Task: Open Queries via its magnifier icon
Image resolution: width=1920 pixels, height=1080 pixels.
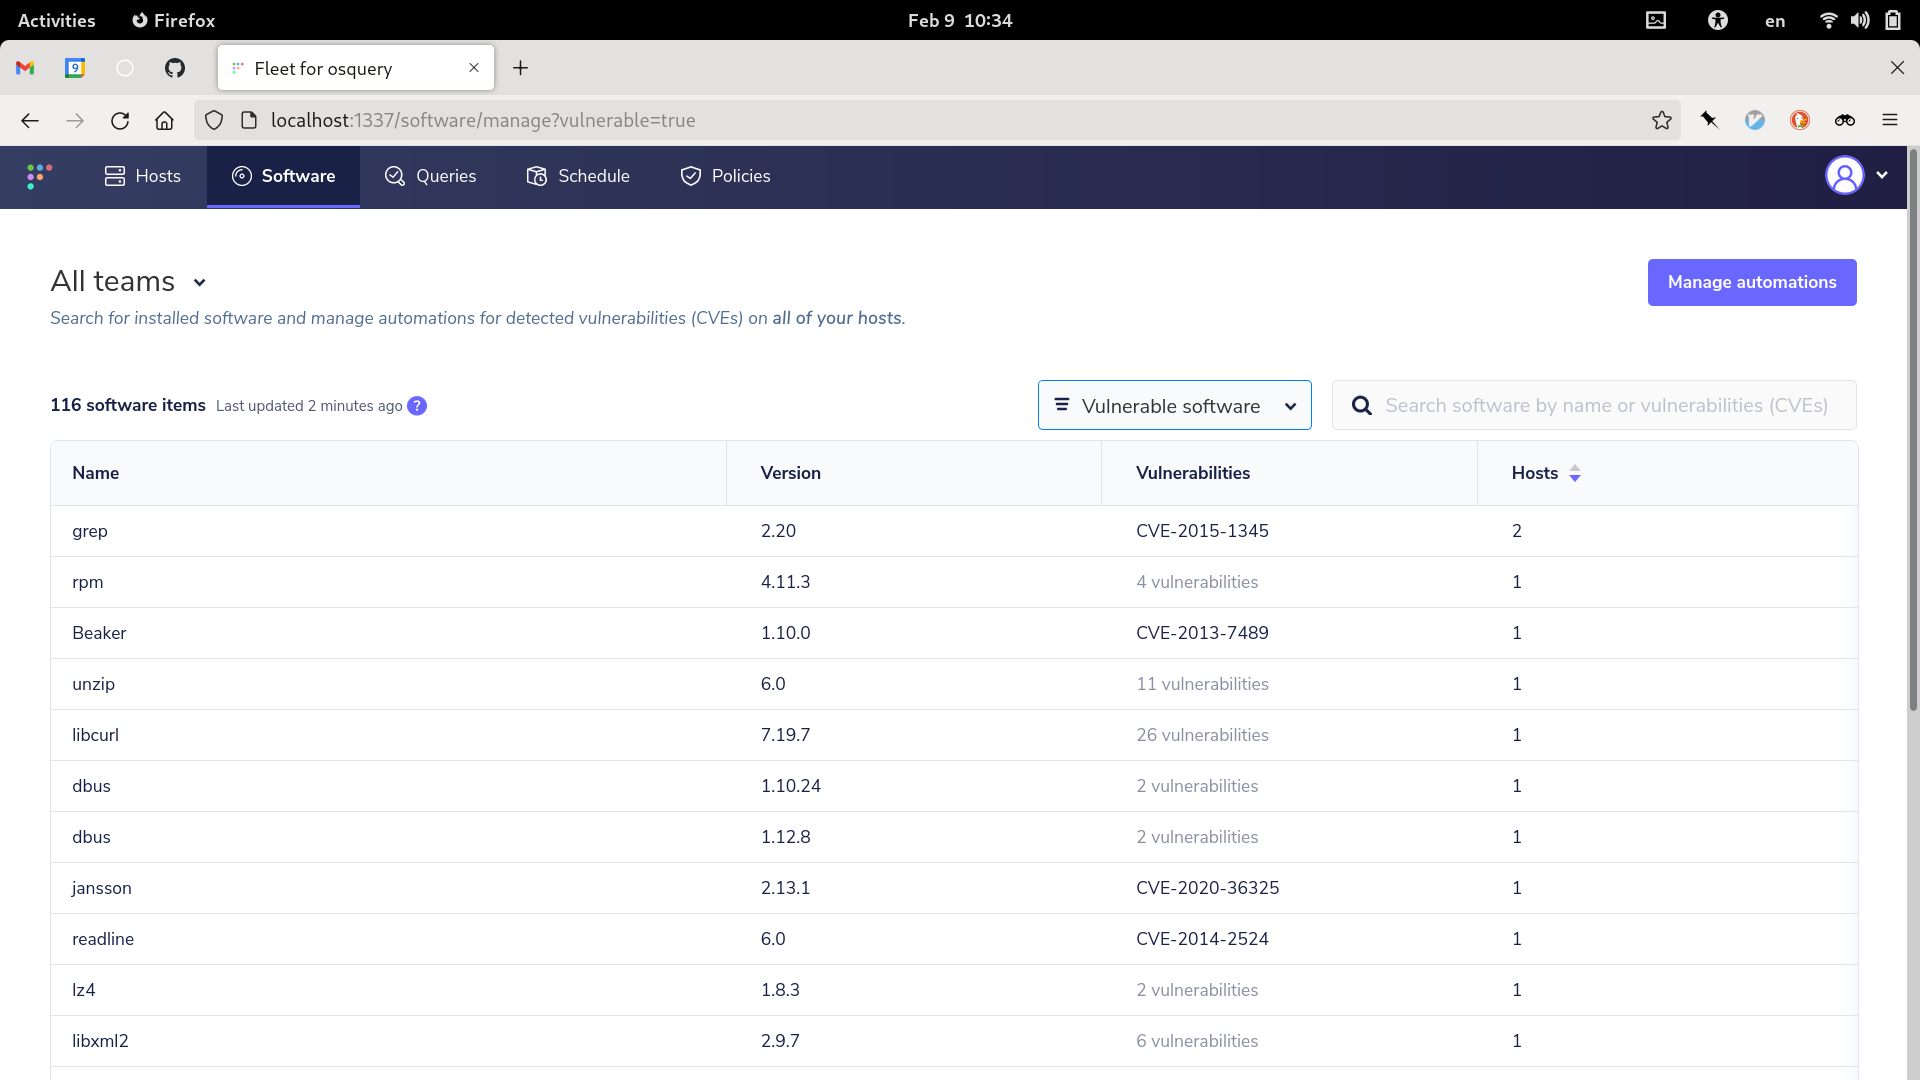Action: [394, 176]
